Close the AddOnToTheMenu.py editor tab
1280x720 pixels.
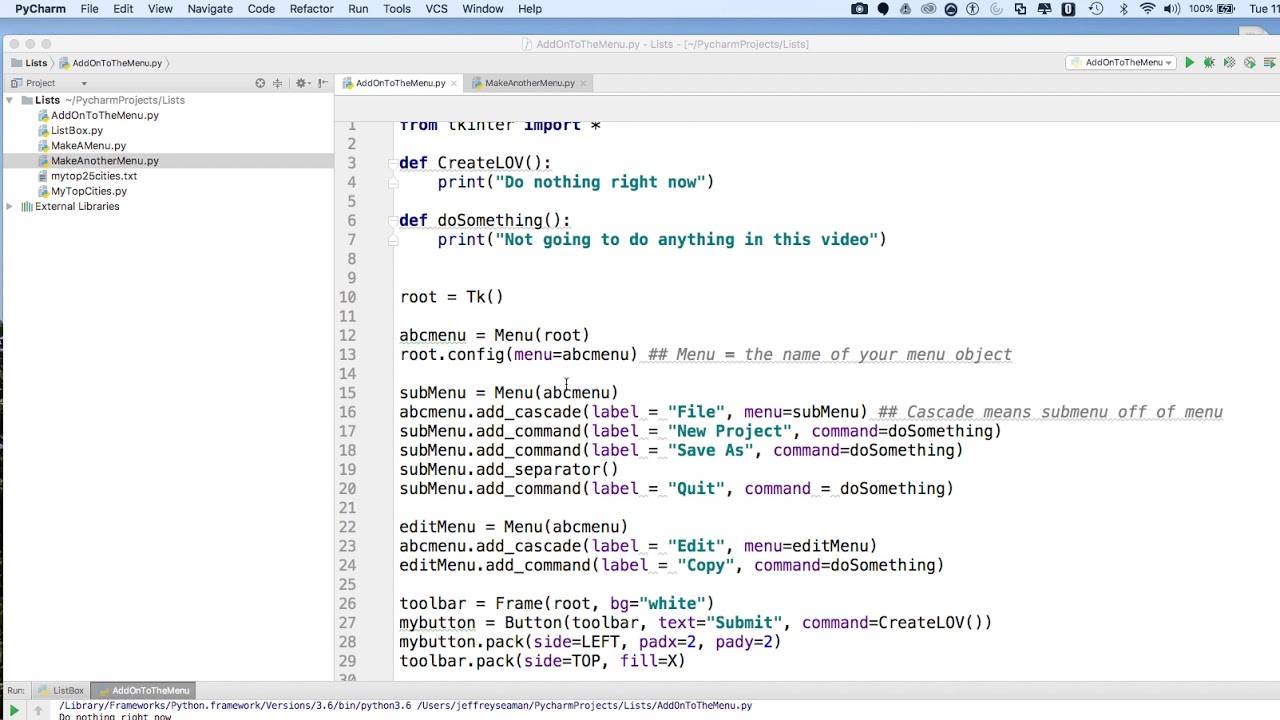[454, 83]
